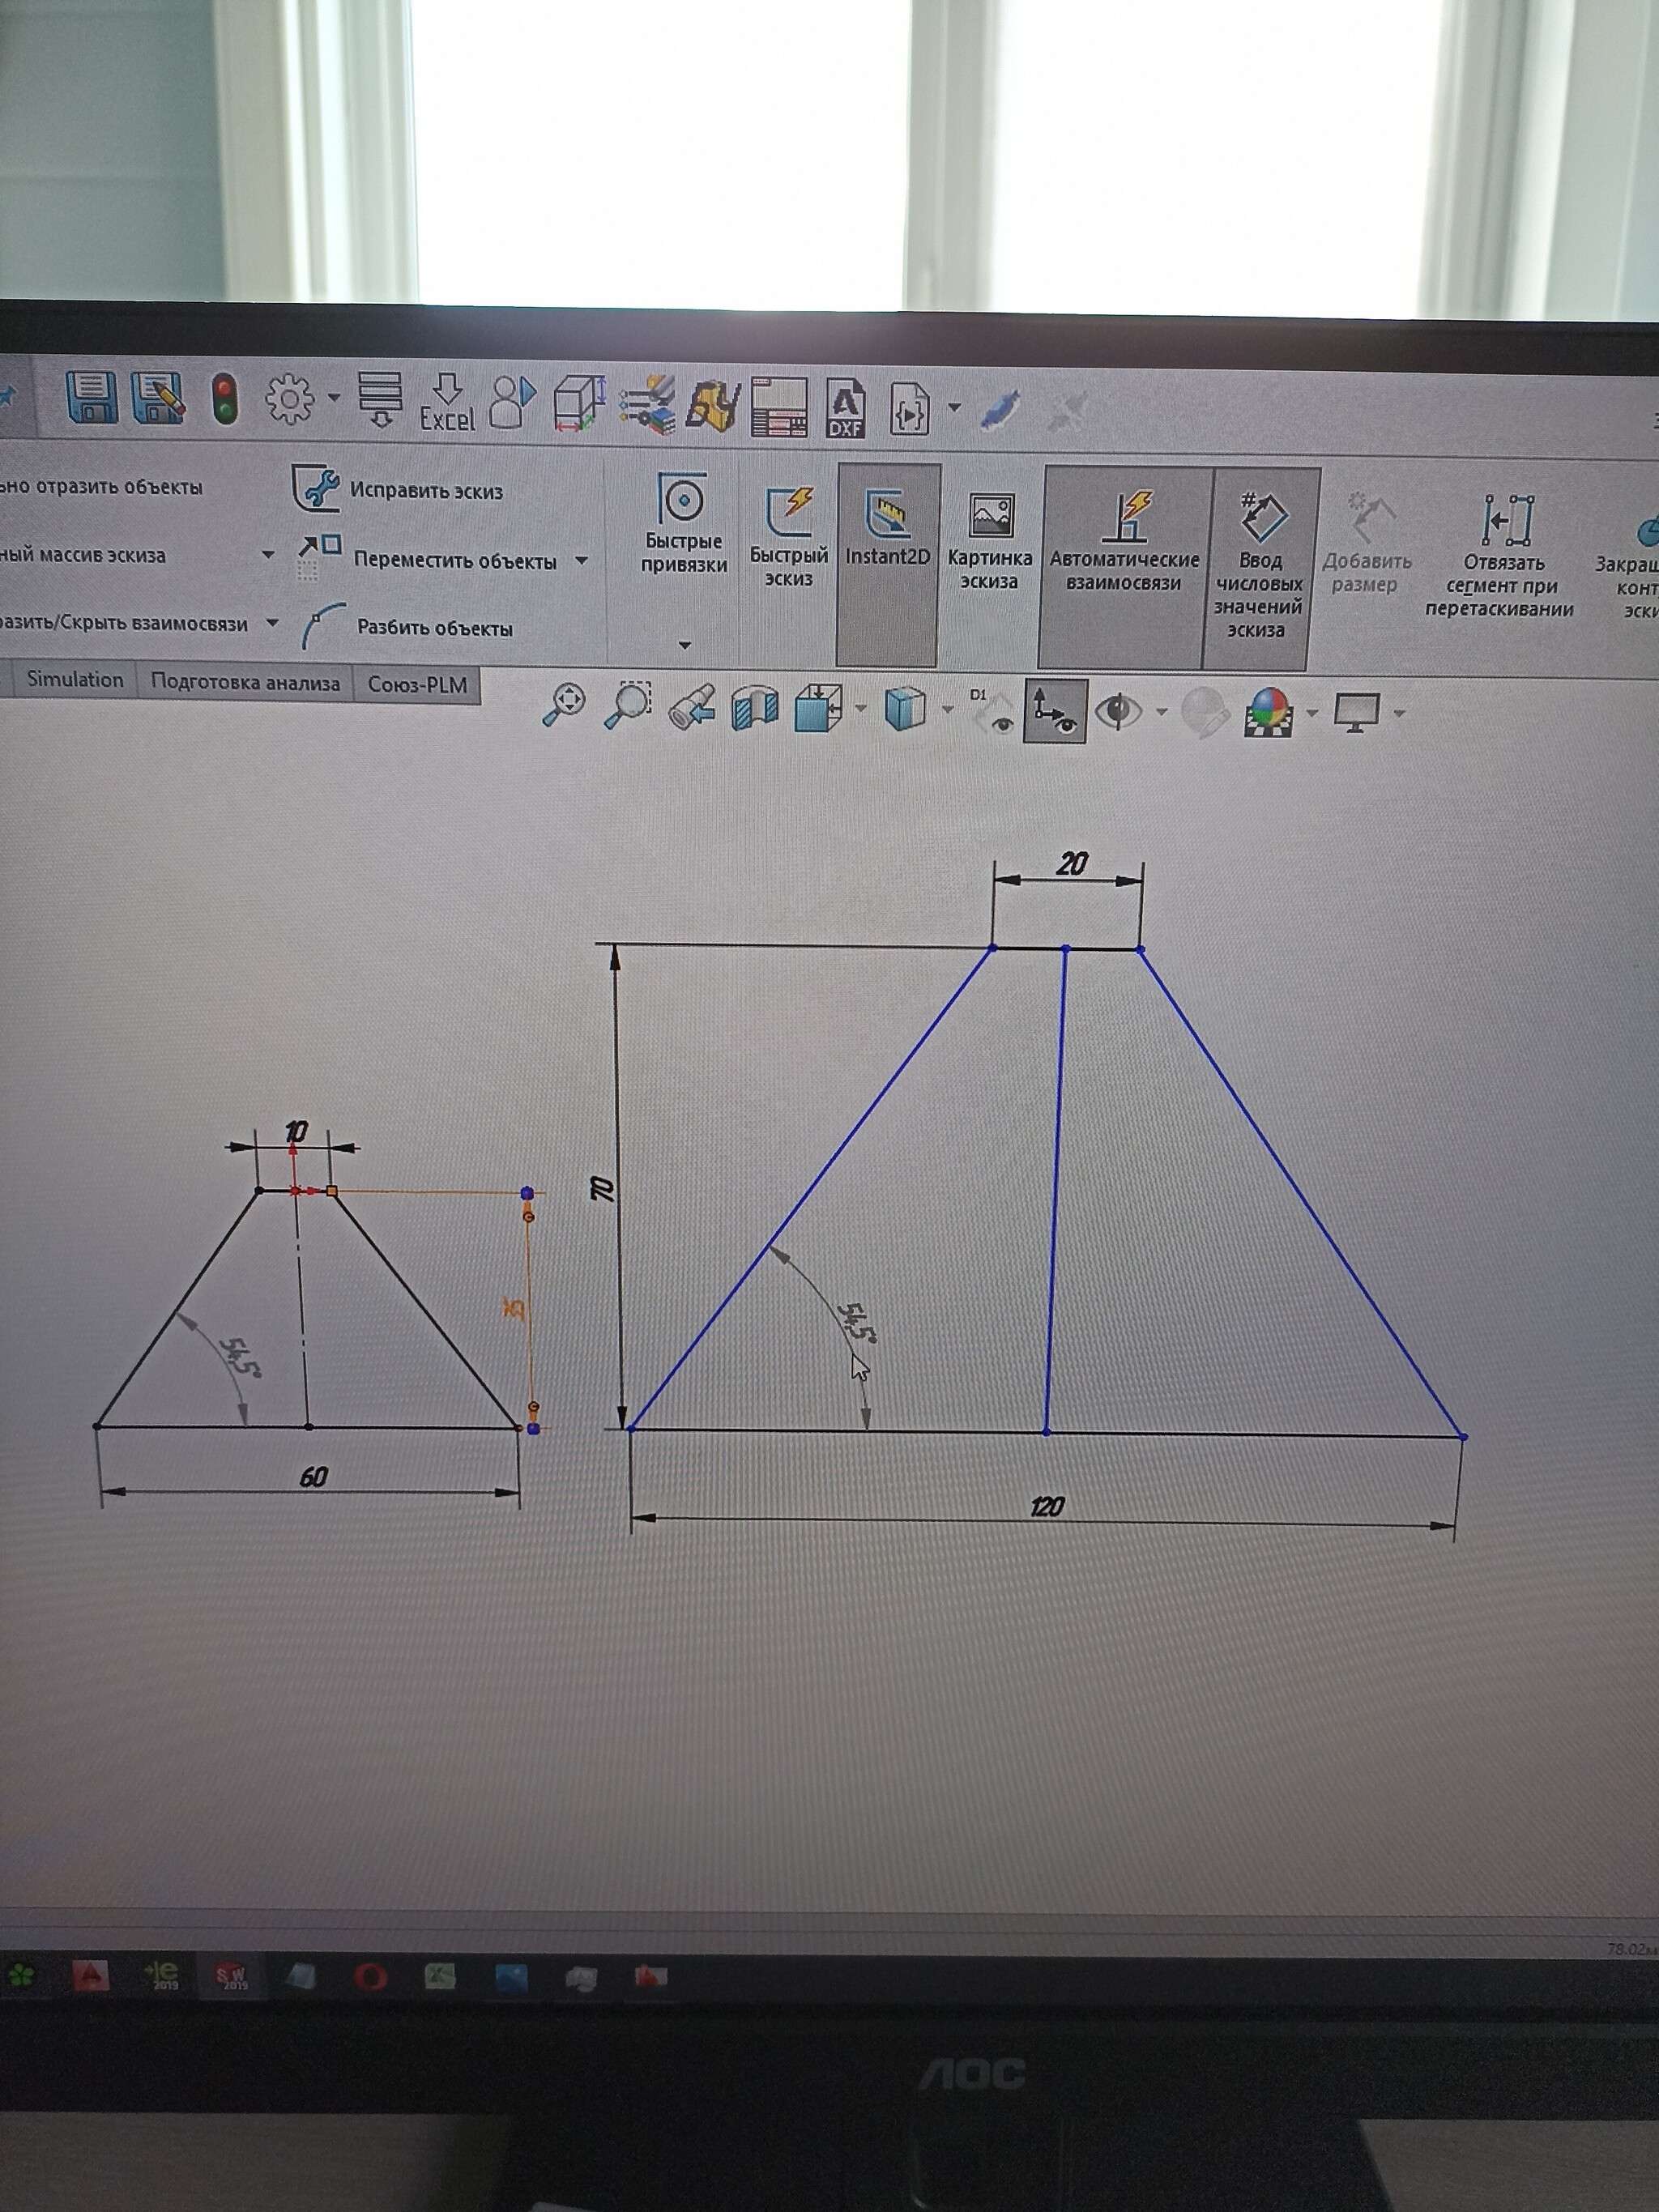Screen dimensions: 1659x2212
Task: Click the View Settings monitor icon
Action: click(1357, 713)
